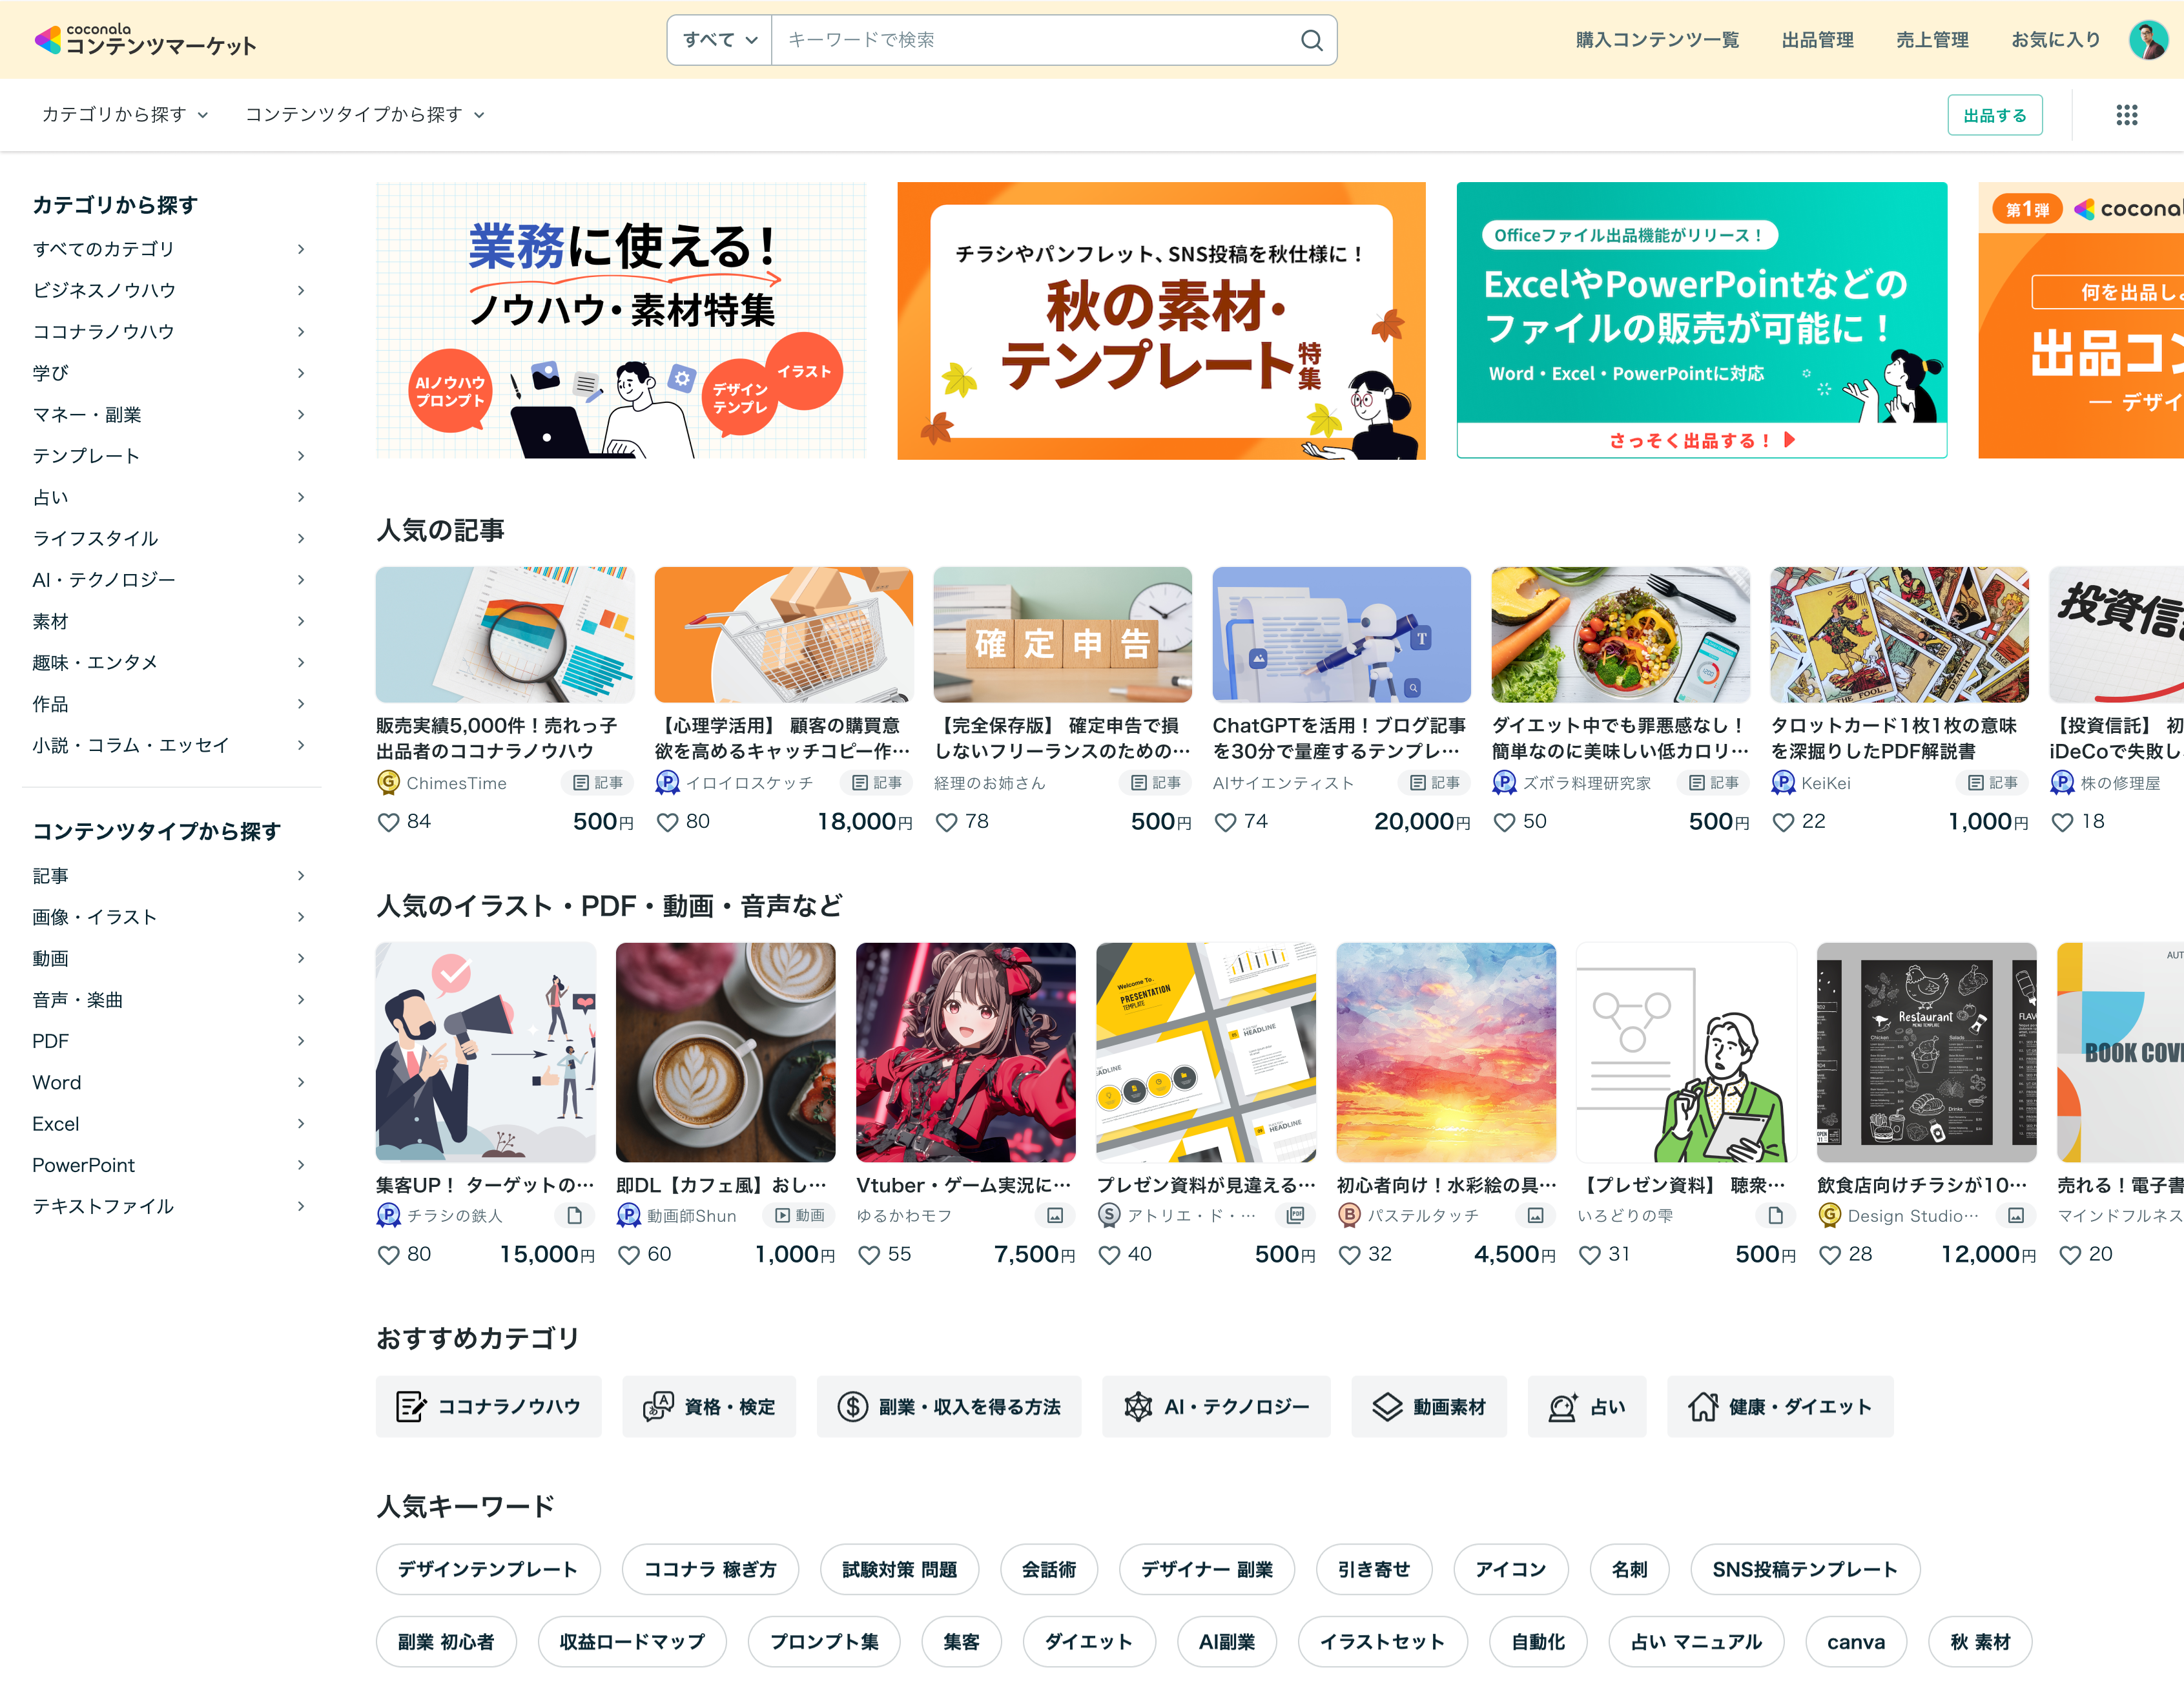Open the apps grid menu icon
The height and width of the screenshot is (1688, 2184).
2126,115
